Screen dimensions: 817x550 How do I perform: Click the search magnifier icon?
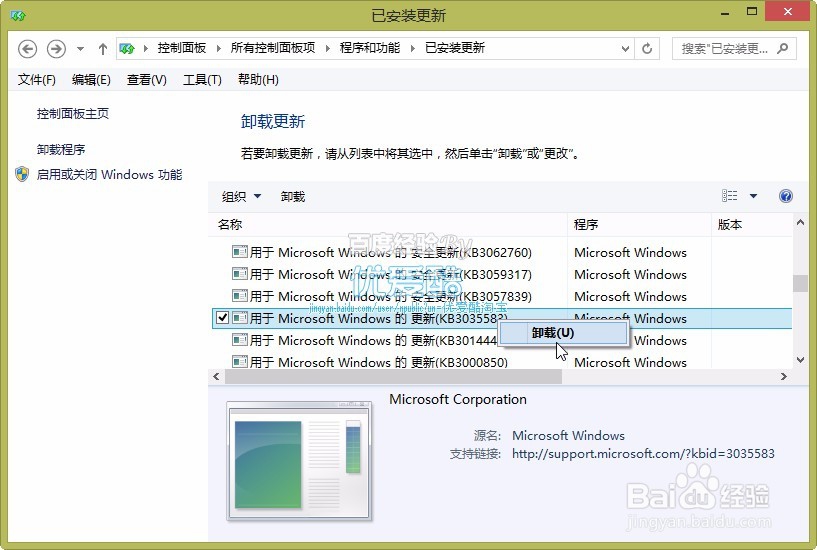tap(783, 48)
